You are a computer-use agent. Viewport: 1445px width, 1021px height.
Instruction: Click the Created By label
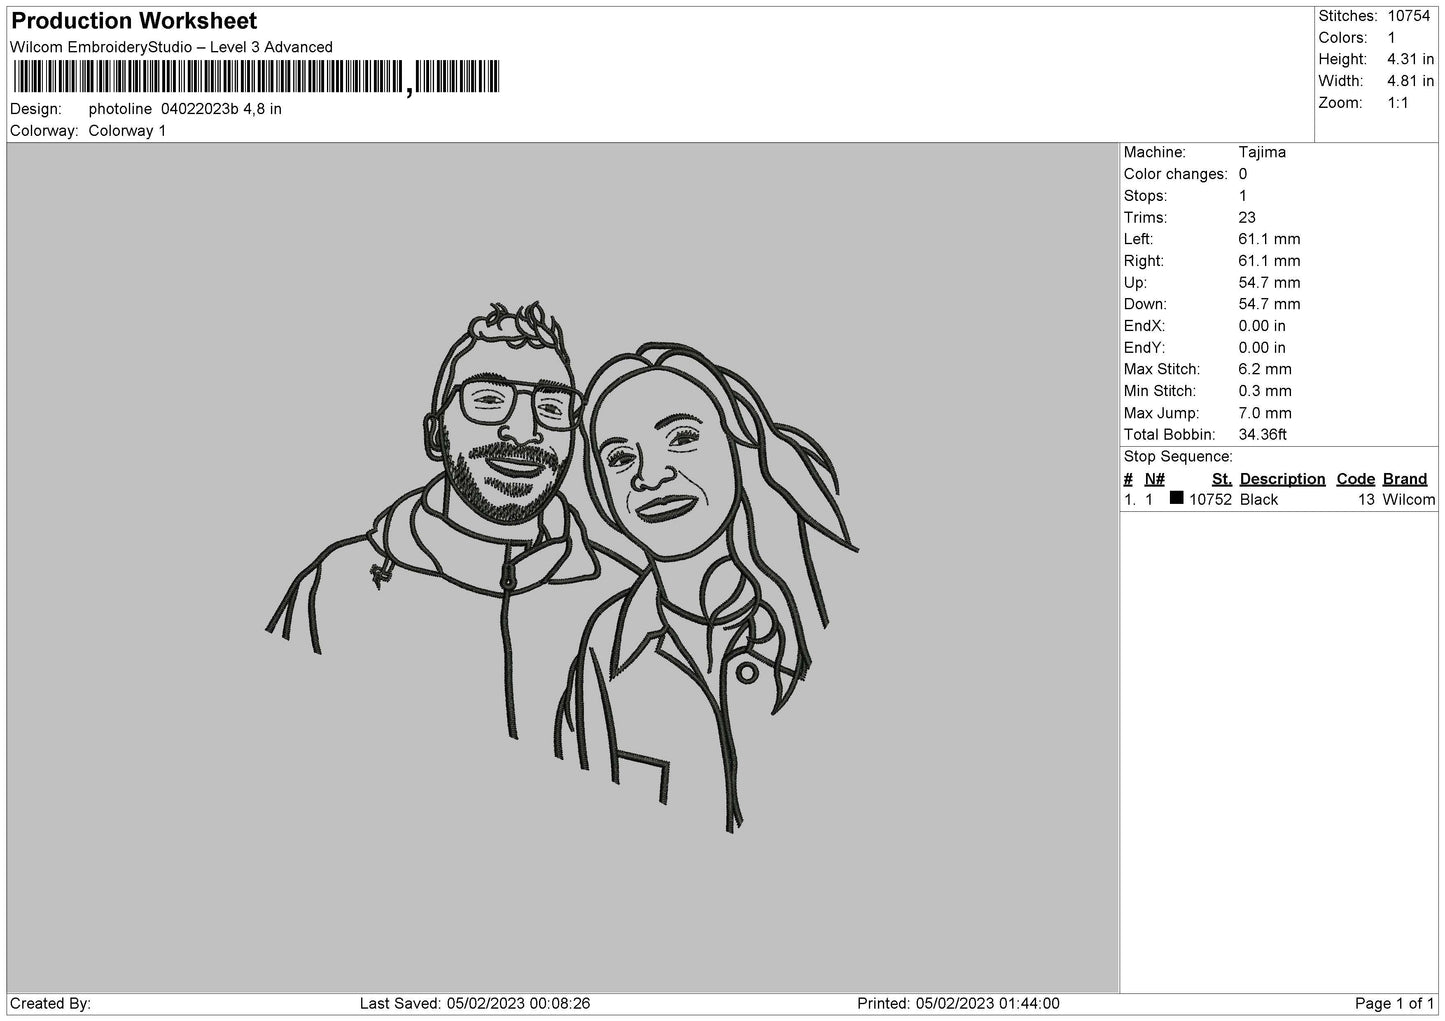point(51,1003)
